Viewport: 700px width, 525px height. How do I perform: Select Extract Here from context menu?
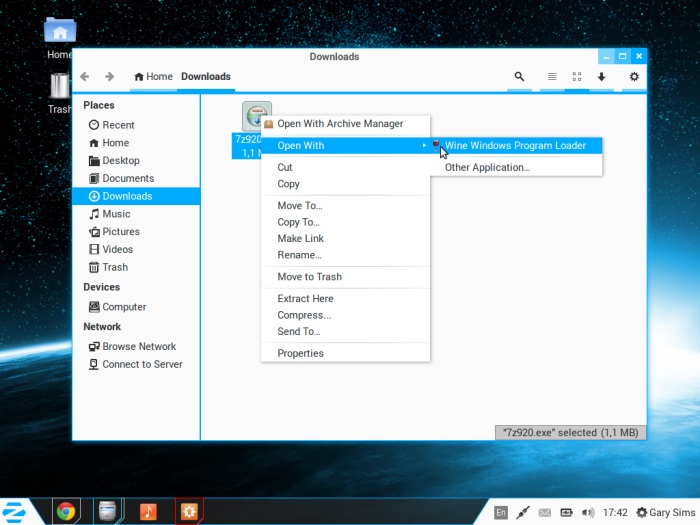coord(305,298)
